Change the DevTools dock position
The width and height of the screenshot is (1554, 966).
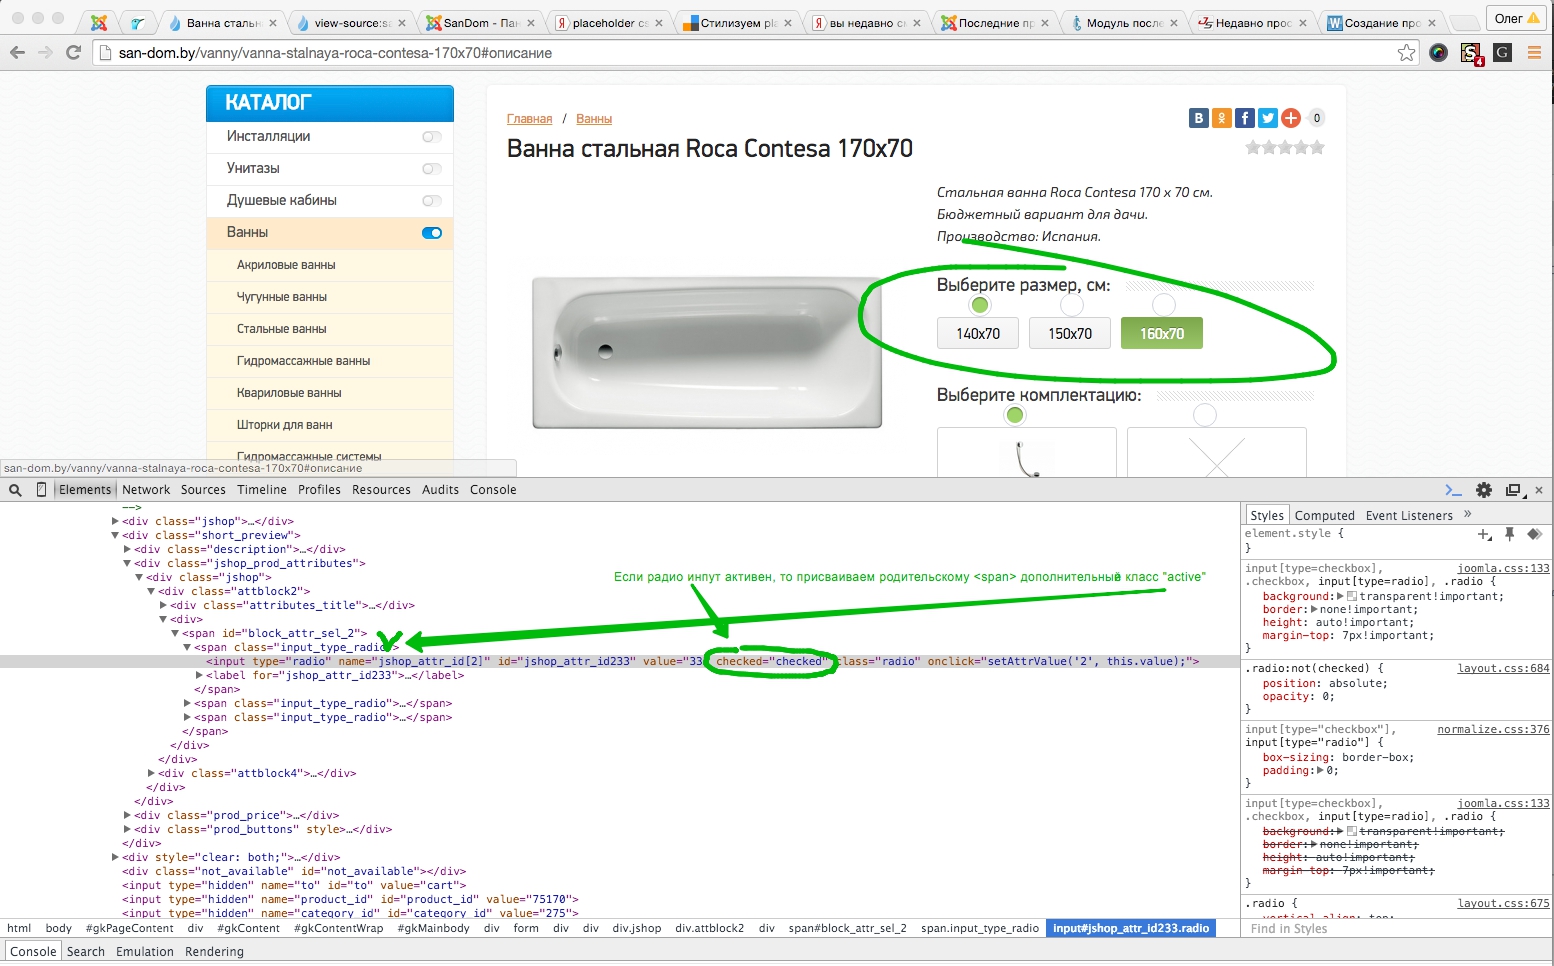click(1513, 490)
